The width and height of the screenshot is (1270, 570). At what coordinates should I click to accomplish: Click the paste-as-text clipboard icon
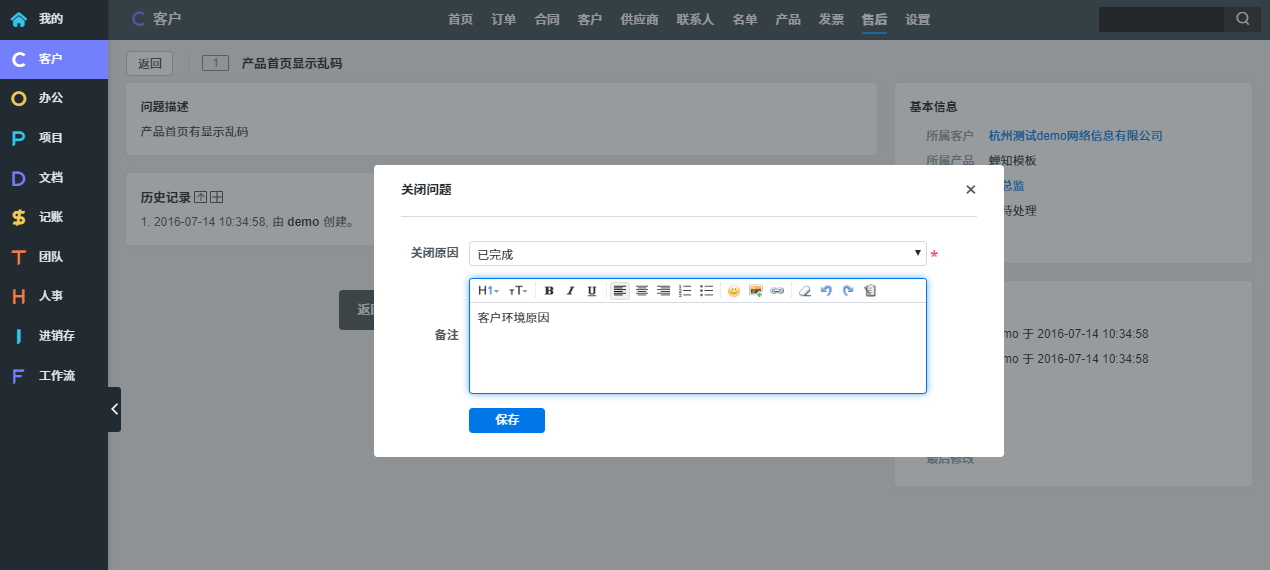pos(870,291)
